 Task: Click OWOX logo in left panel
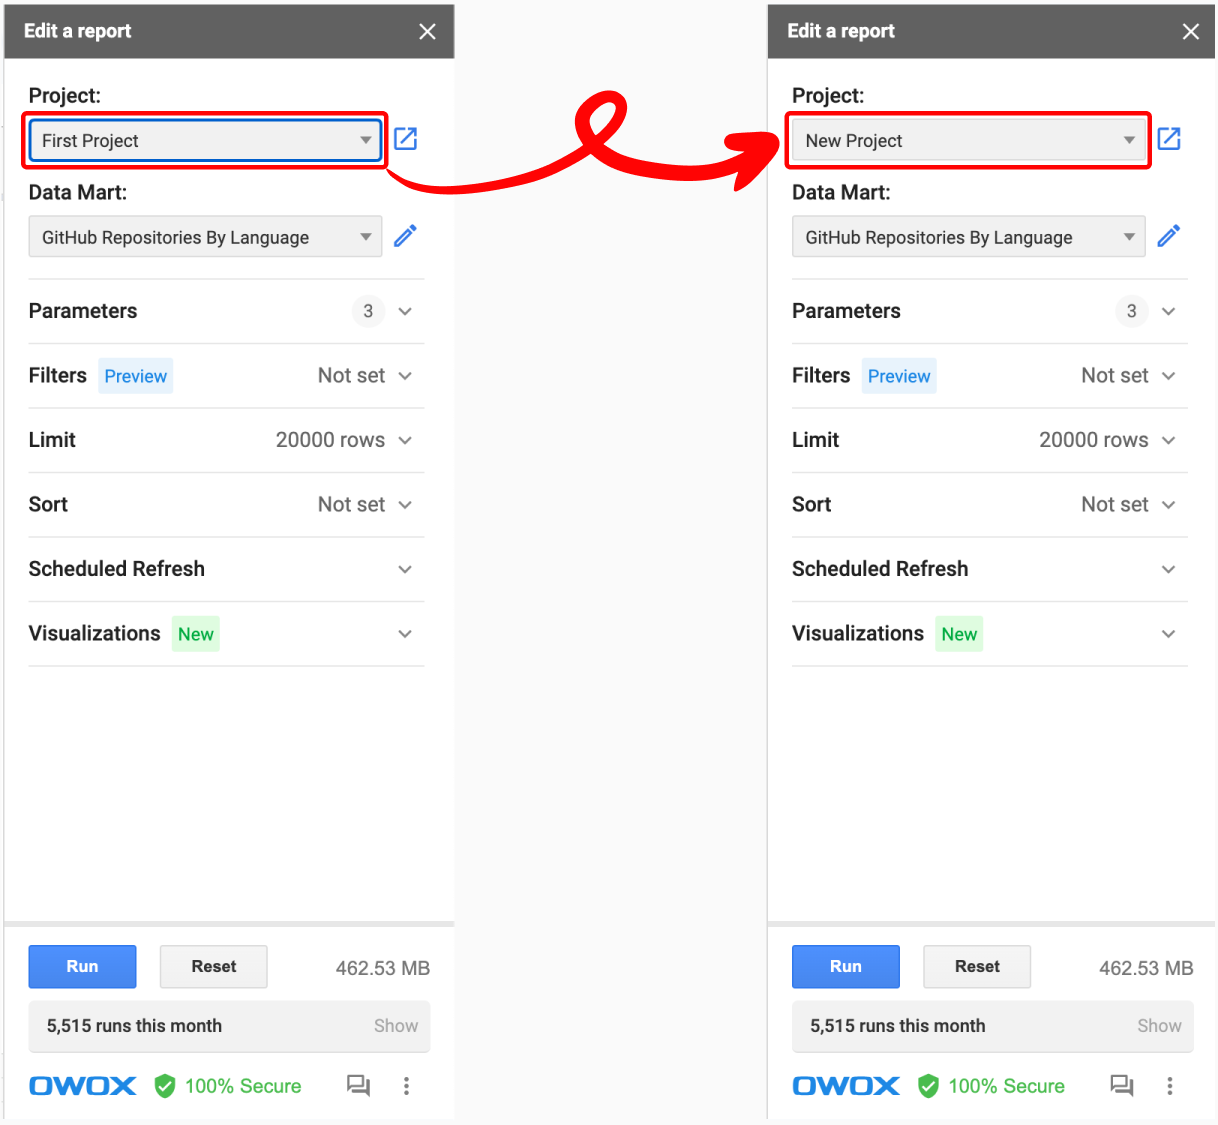click(x=83, y=1086)
